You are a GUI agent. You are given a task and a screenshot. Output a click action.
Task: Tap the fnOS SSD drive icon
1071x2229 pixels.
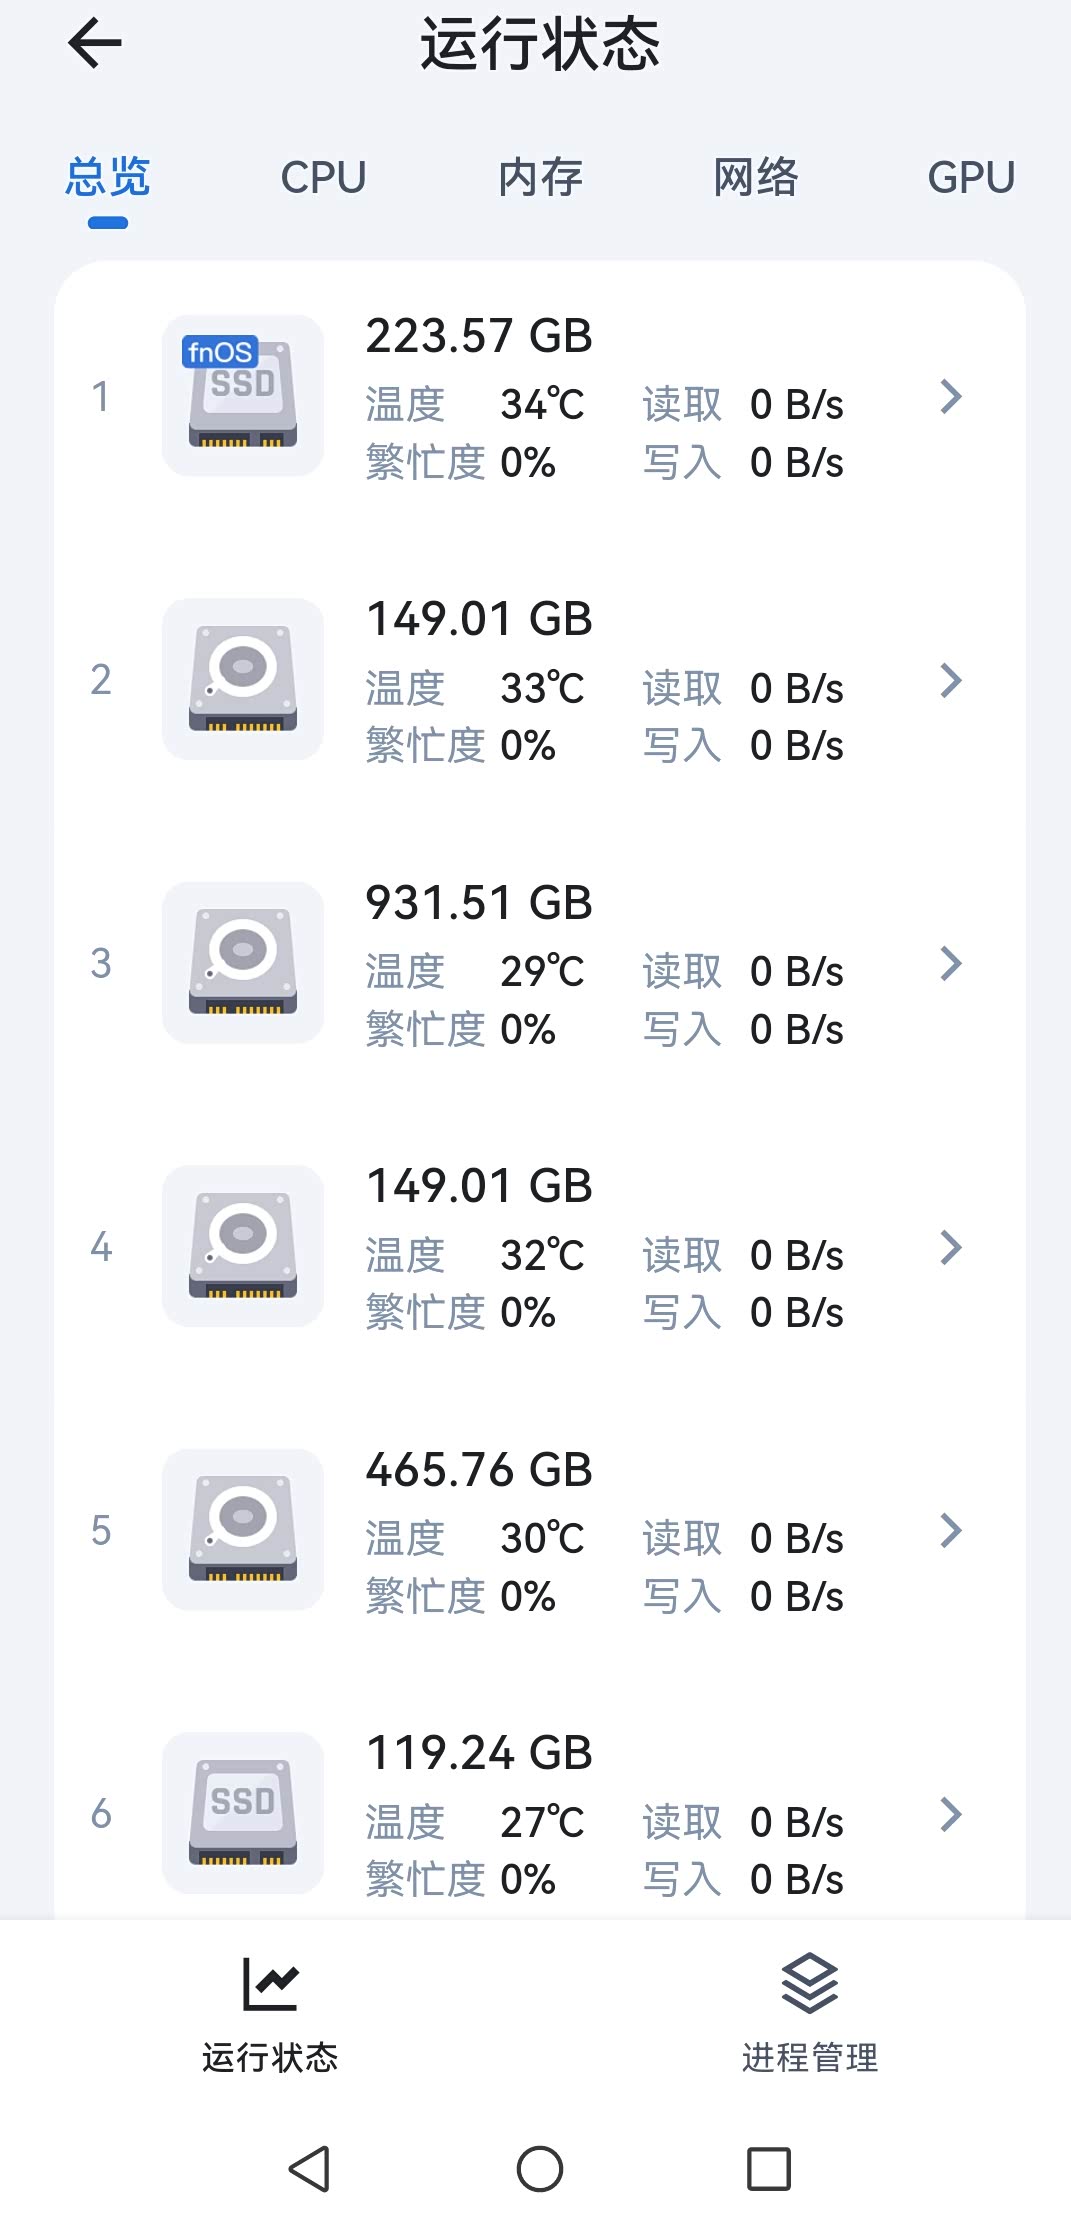pyautogui.click(x=243, y=396)
